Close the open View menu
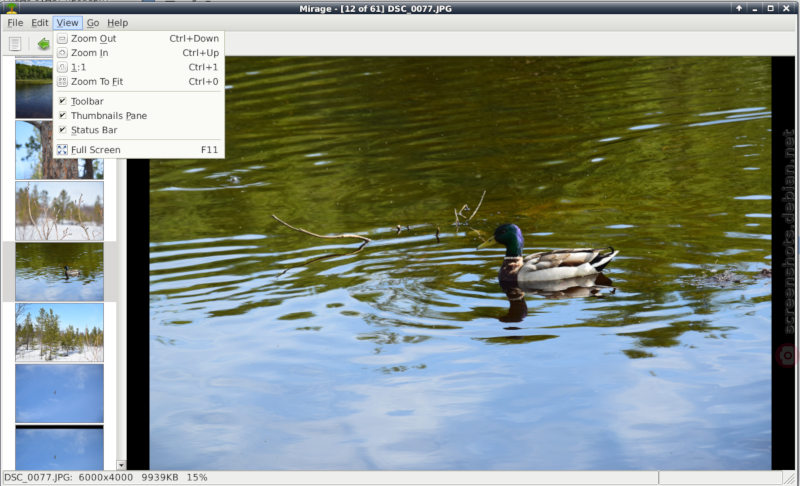This screenshot has width=800, height=486. tap(67, 23)
